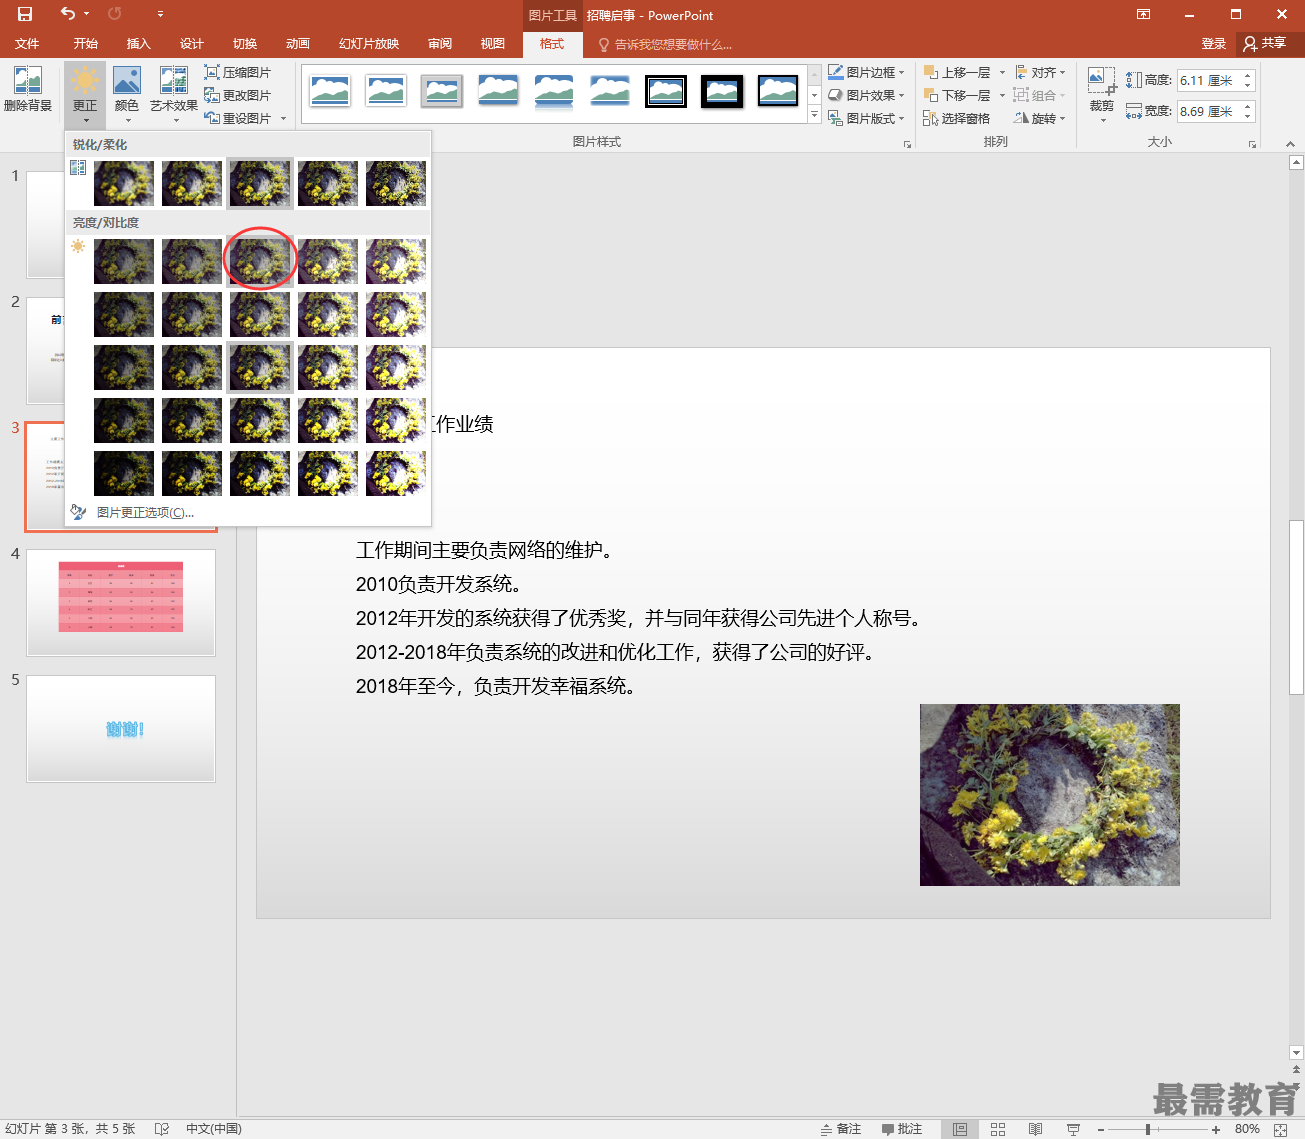Select slide 5 thumbnail 谢谢
Image resolution: width=1305 pixels, height=1139 pixels.
click(x=121, y=729)
